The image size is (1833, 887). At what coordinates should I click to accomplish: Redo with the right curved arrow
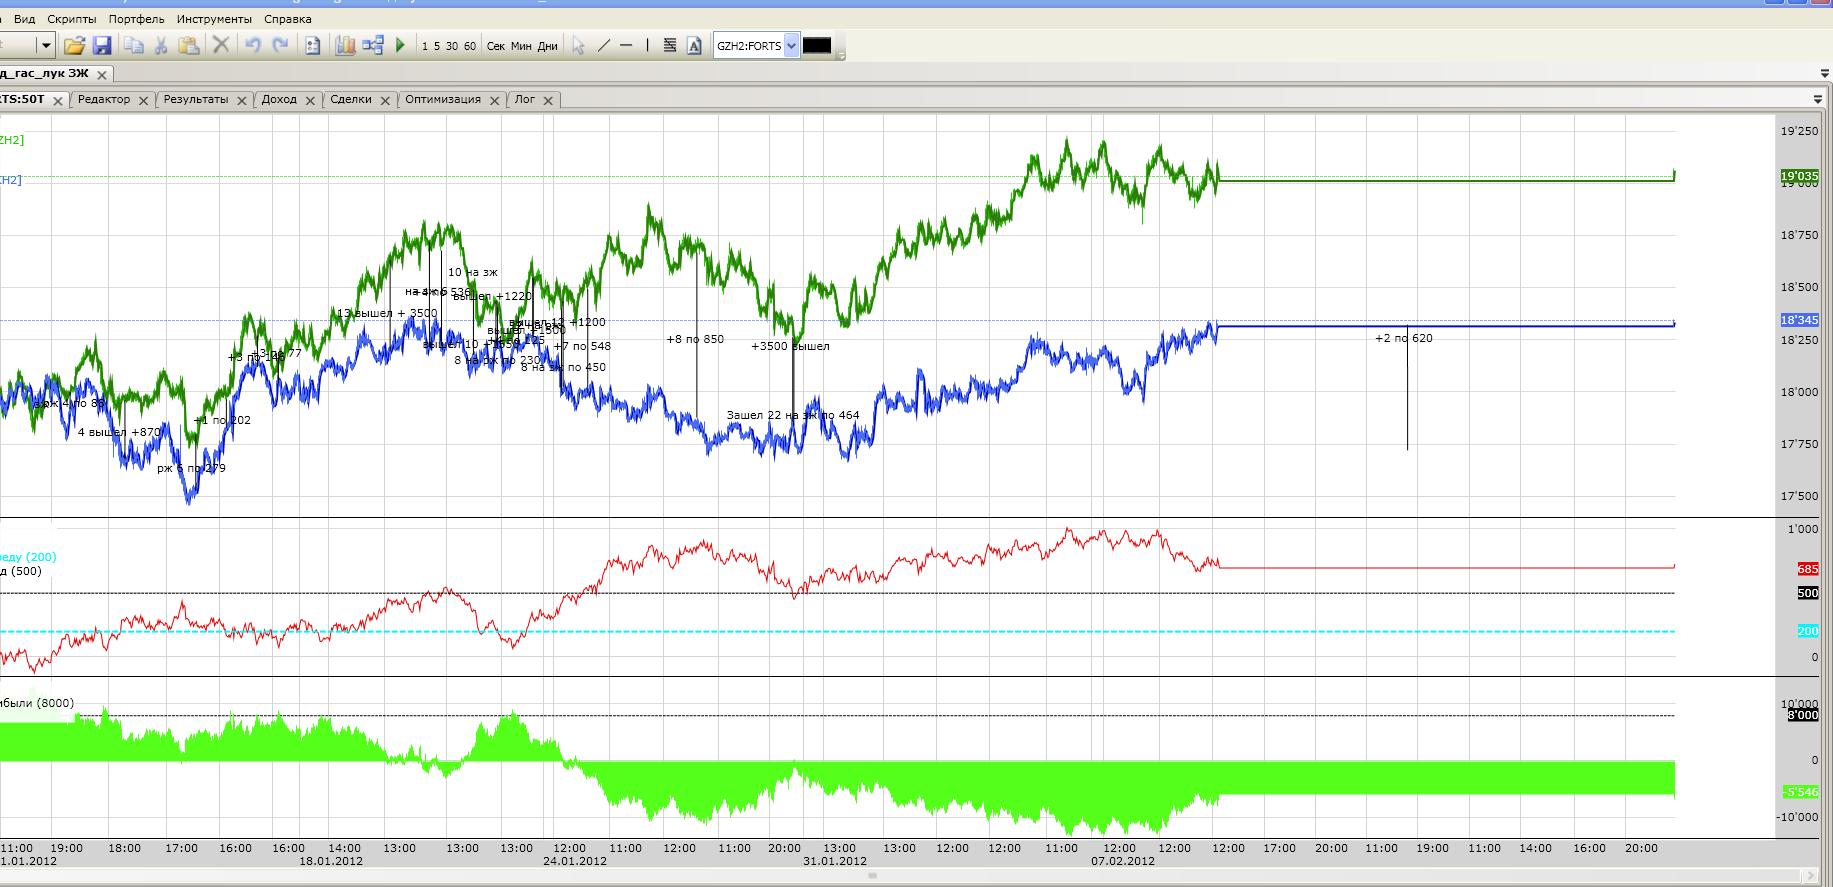281,45
